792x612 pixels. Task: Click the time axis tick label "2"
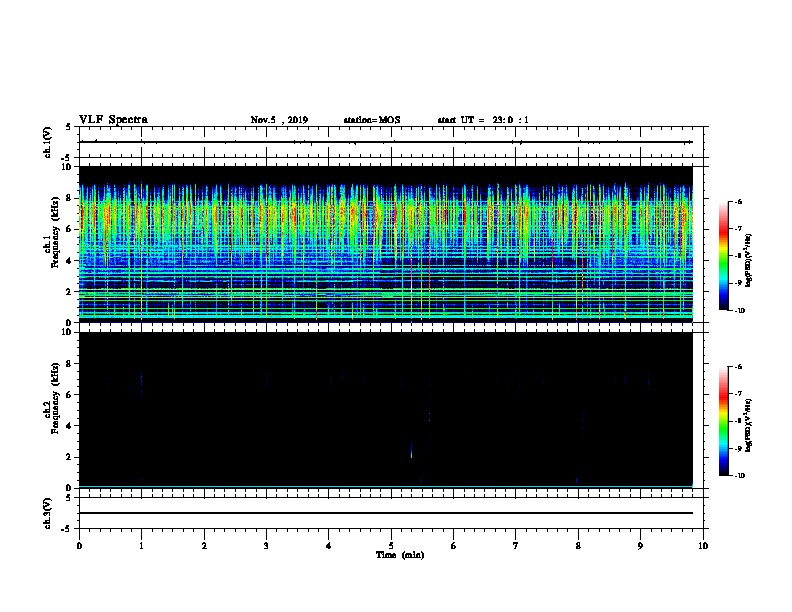pos(204,546)
